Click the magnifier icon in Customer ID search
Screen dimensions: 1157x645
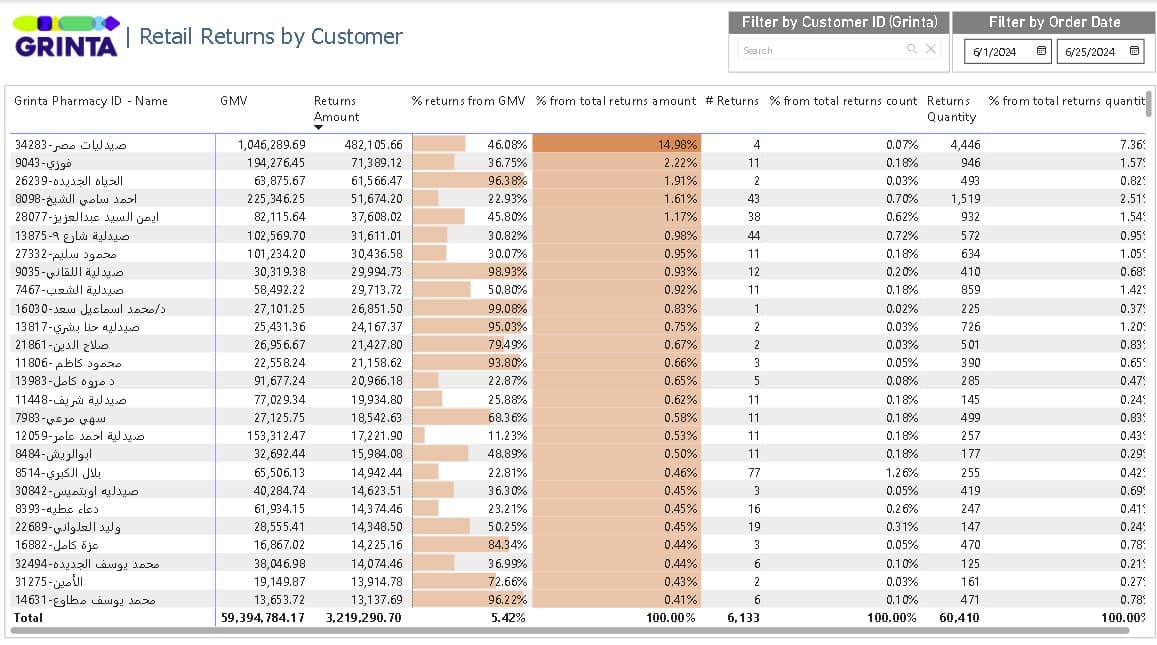912,49
